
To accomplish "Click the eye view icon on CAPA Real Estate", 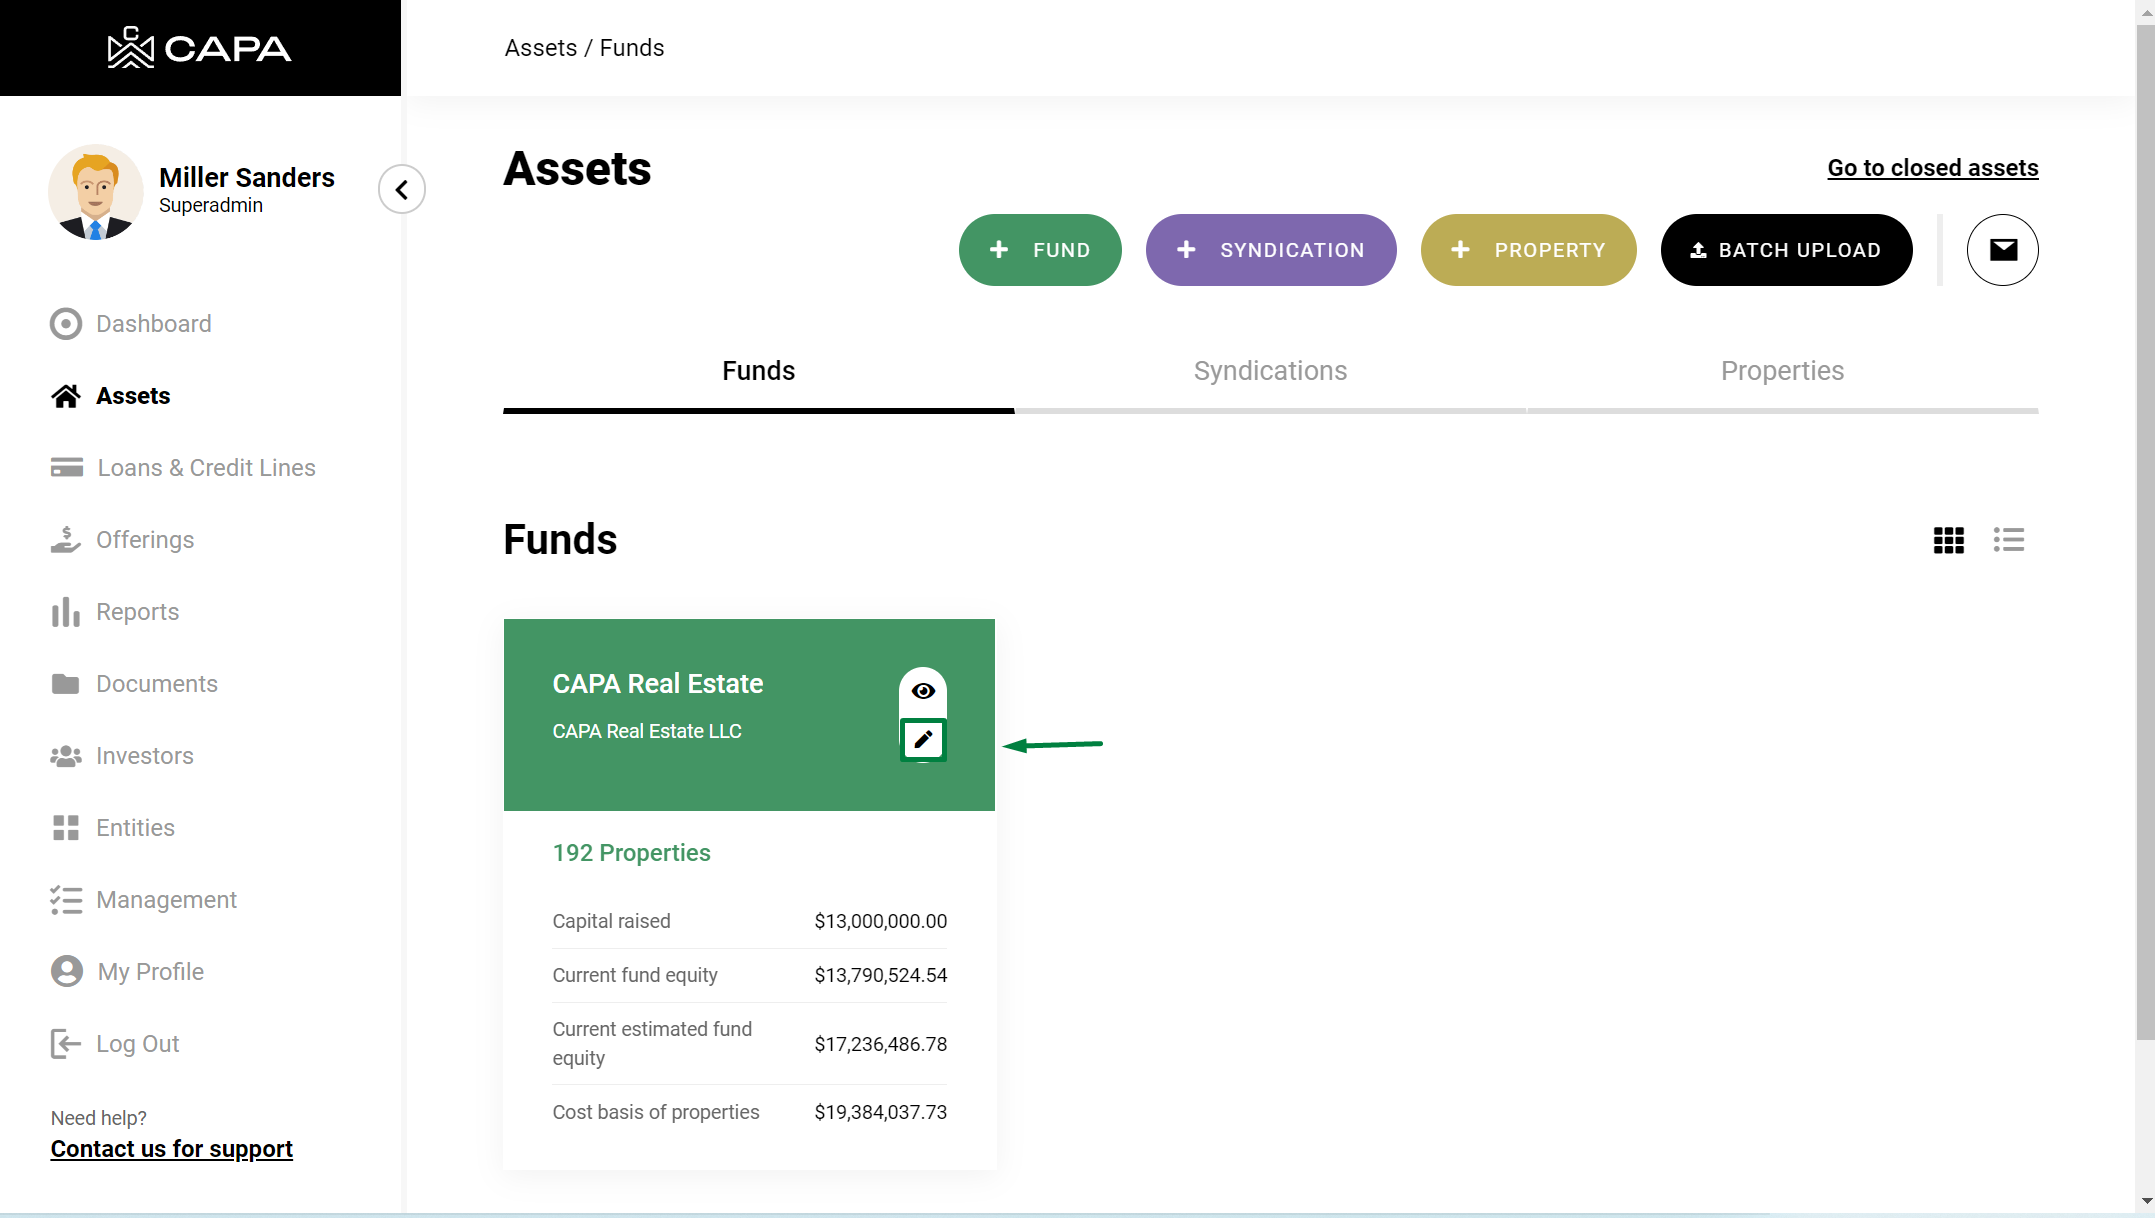I will tap(923, 691).
